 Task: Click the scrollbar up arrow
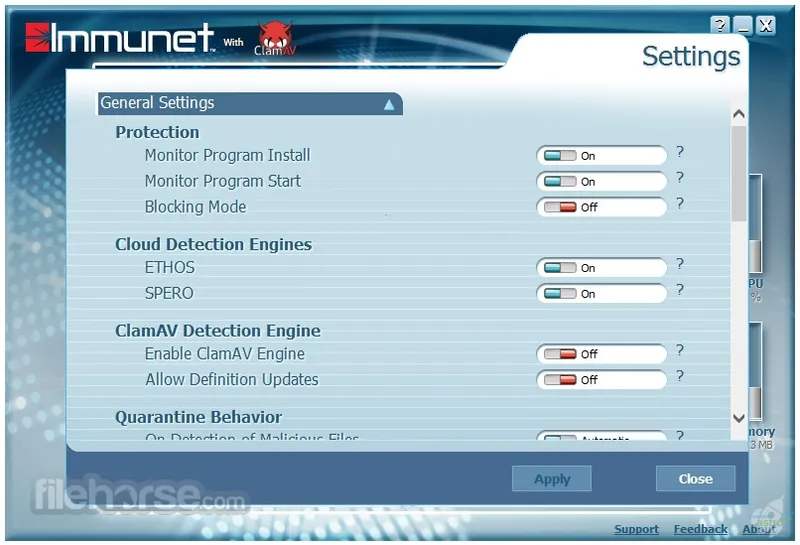739,114
